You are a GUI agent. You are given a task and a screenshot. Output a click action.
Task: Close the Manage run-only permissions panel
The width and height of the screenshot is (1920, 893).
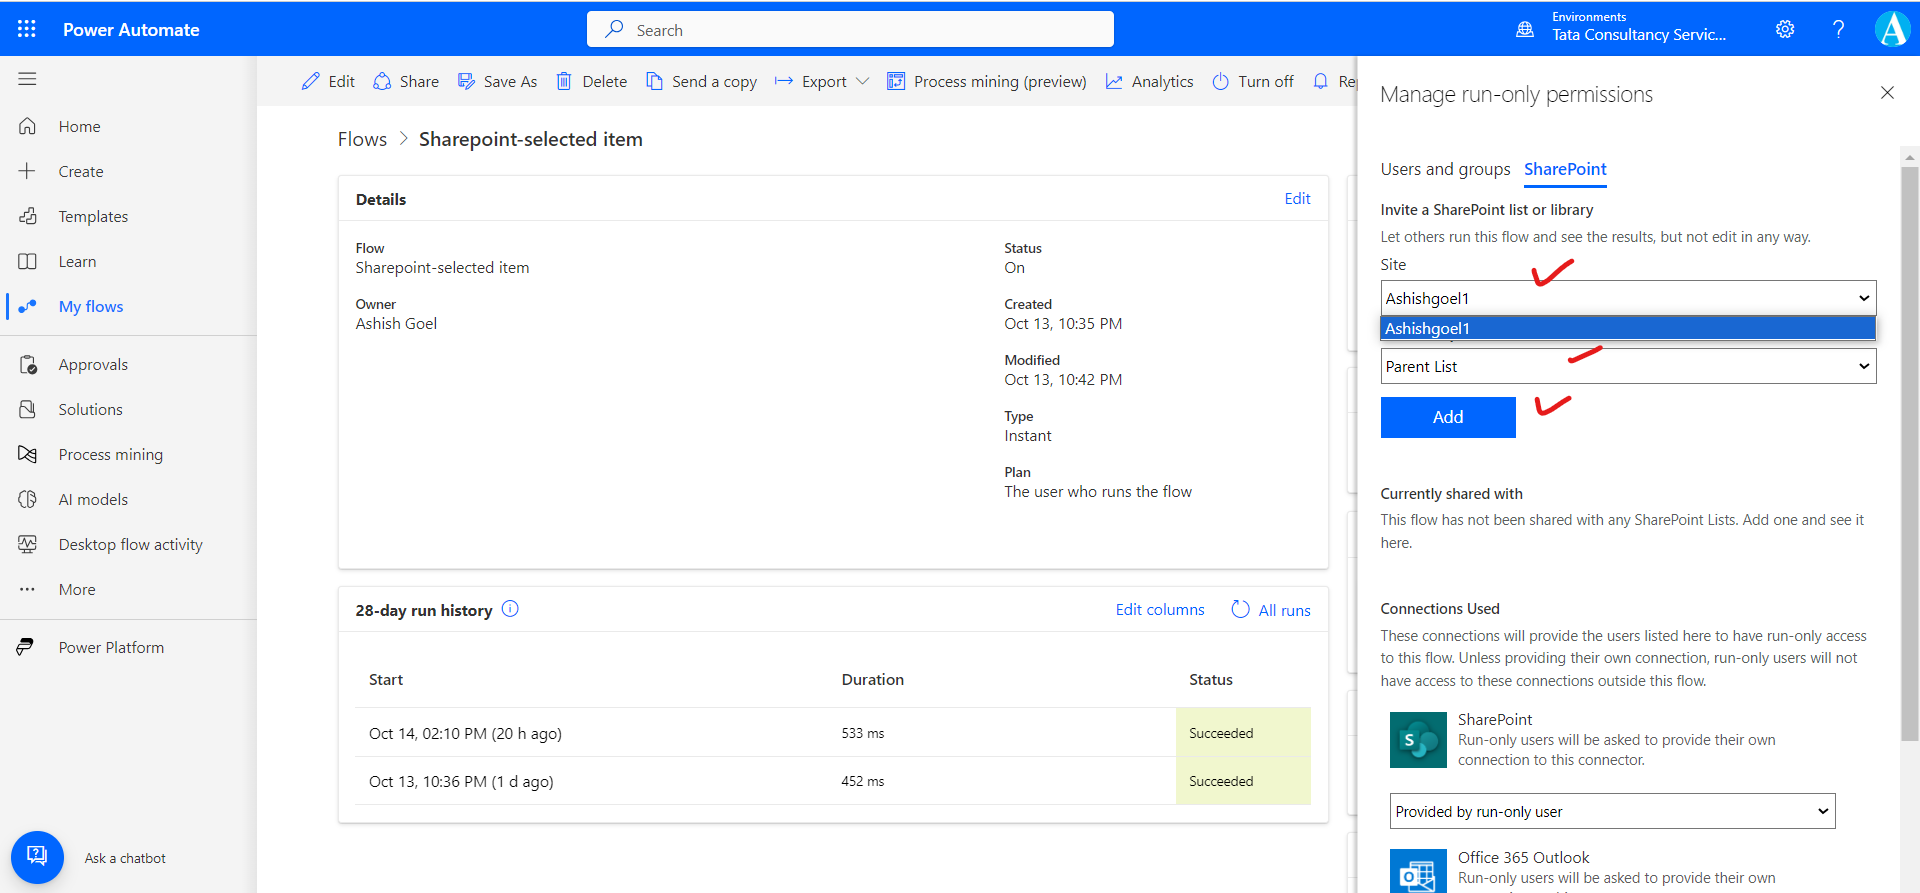[1887, 93]
